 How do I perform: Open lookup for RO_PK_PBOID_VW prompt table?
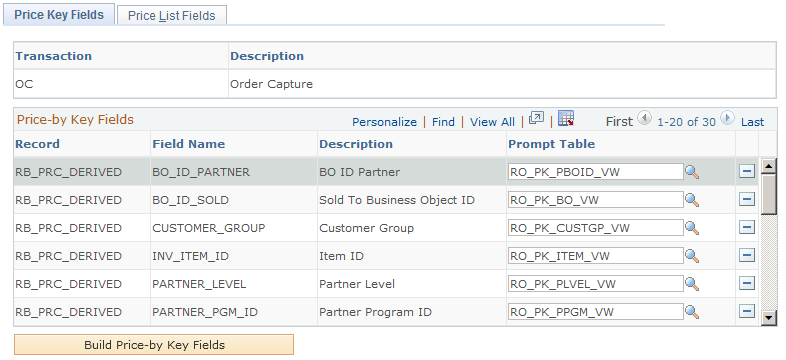point(692,172)
